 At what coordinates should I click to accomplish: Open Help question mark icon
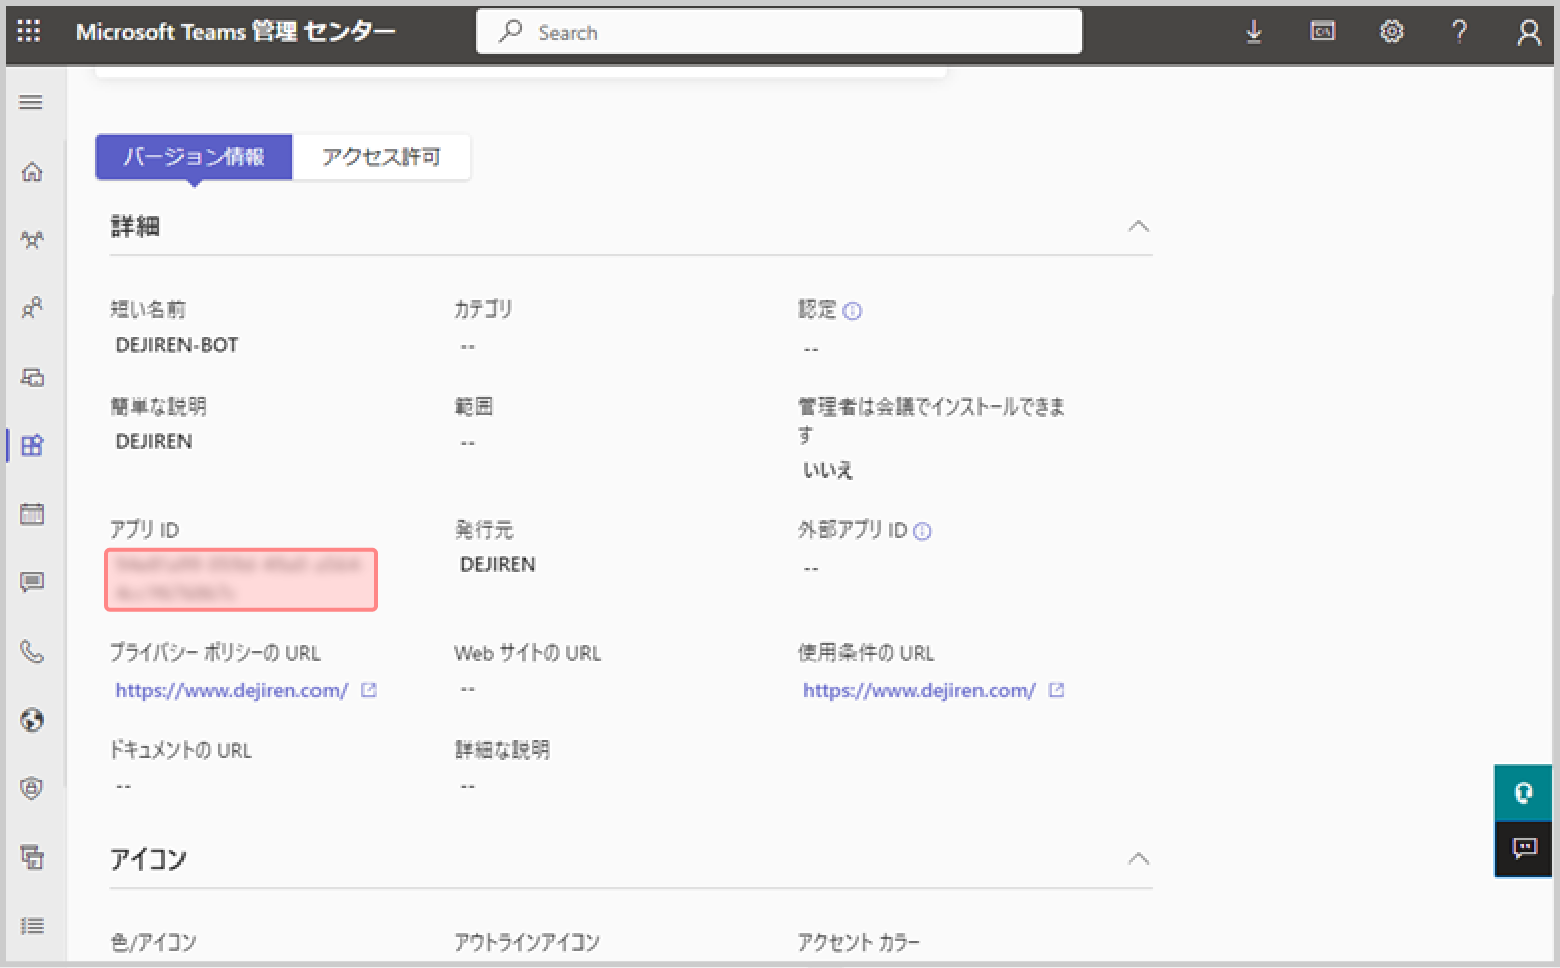coord(1459,32)
